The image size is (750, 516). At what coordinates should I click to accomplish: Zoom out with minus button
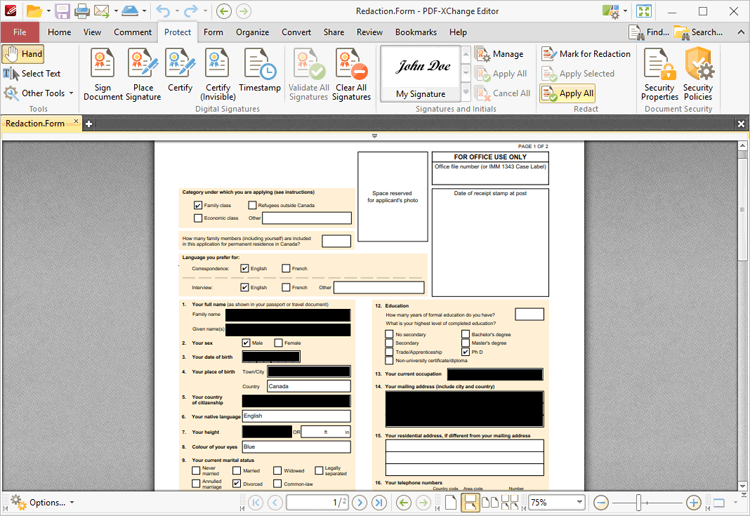[x=601, y=503]
